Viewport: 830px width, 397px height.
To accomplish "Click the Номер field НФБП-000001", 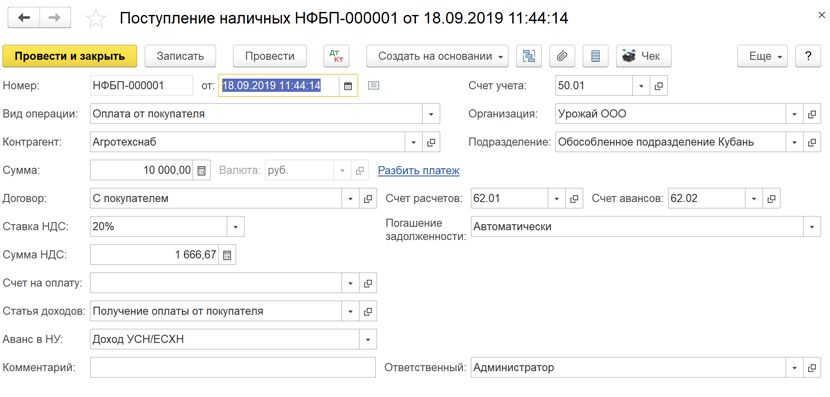I will tap(141, 85).
